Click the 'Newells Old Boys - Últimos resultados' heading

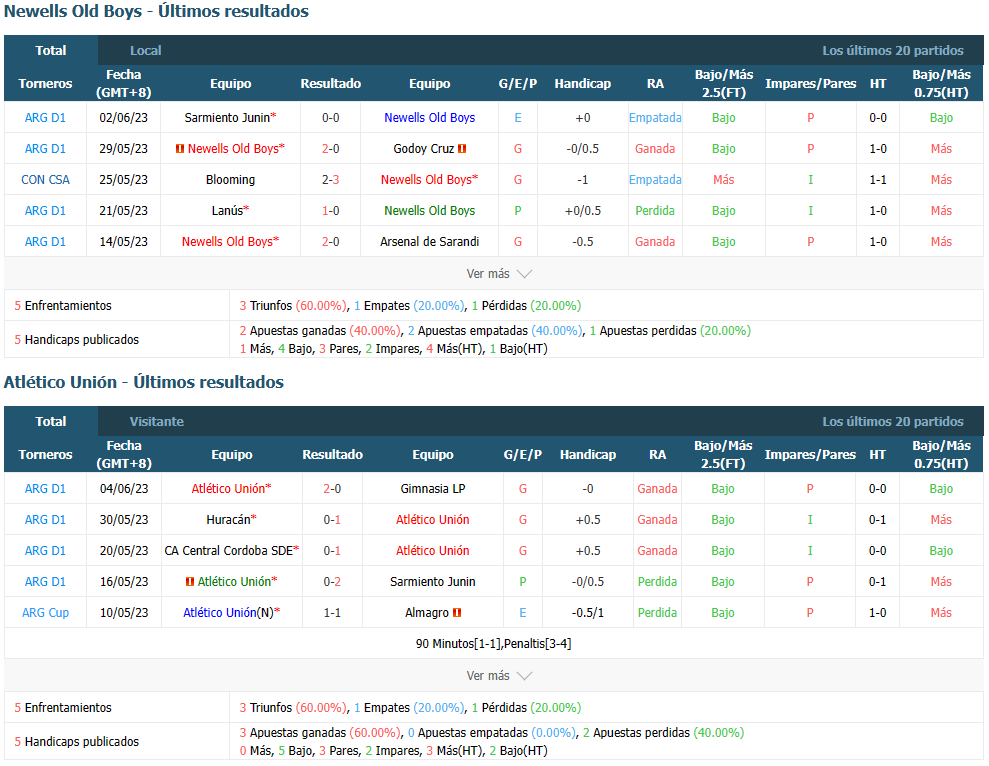[x=156, y=11]
